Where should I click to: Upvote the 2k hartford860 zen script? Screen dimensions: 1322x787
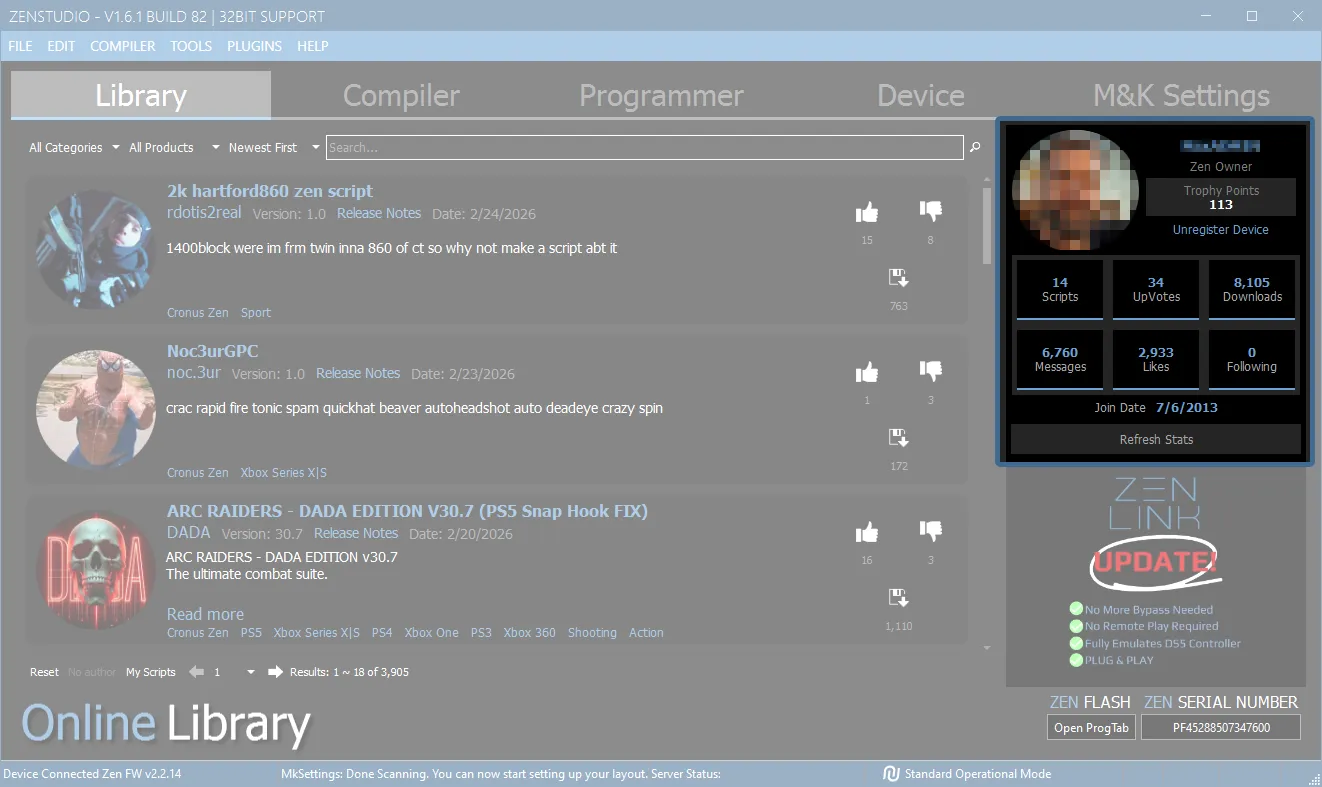pyautogui.click(x=866, y=212)
